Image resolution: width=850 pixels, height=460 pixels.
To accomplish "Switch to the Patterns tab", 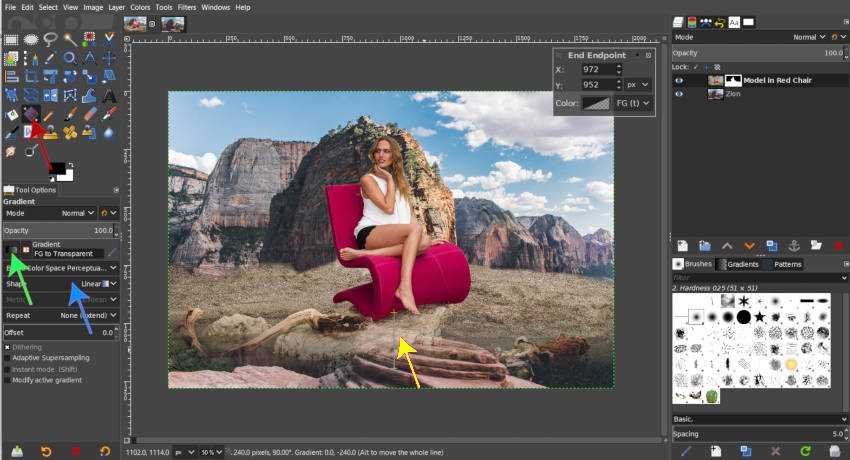I will [x=788, y=264].
